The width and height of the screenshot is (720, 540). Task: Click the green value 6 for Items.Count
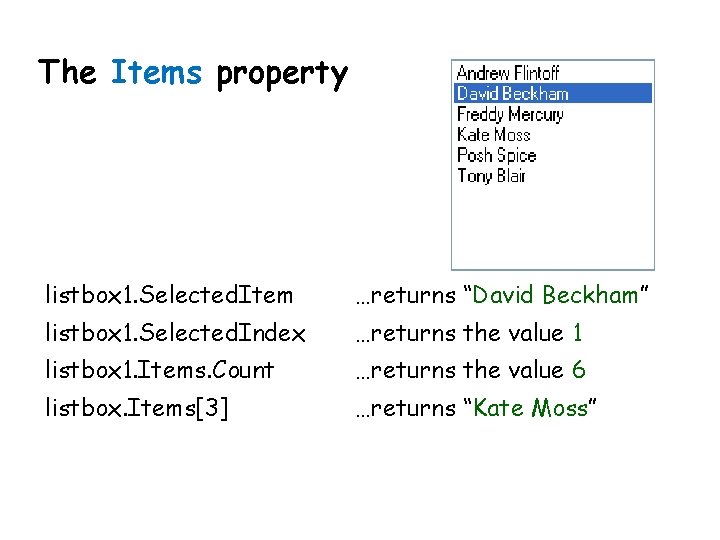pyautogui.click(x=579, y=370)
